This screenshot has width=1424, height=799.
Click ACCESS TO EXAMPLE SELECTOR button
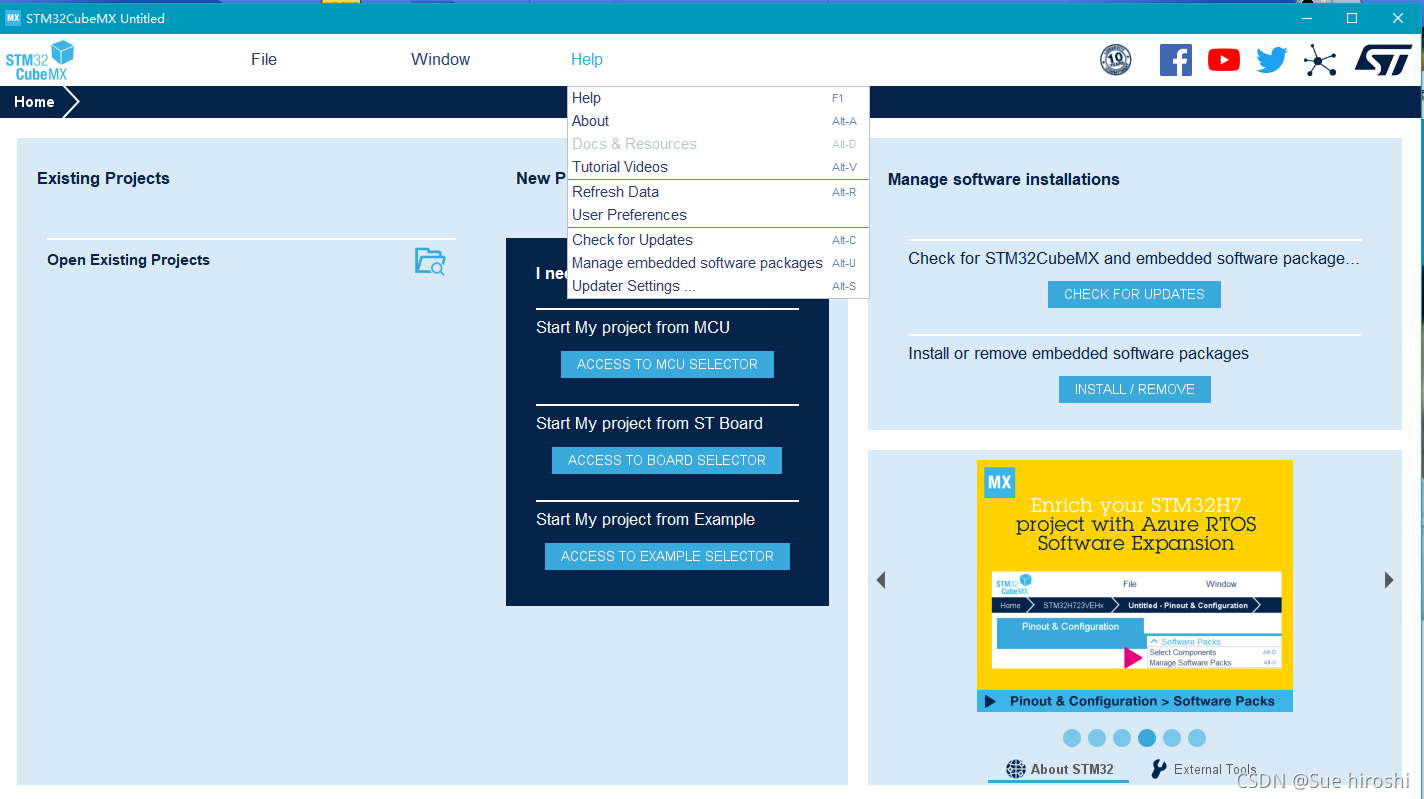pyautogui.click(x=667, y=556)
